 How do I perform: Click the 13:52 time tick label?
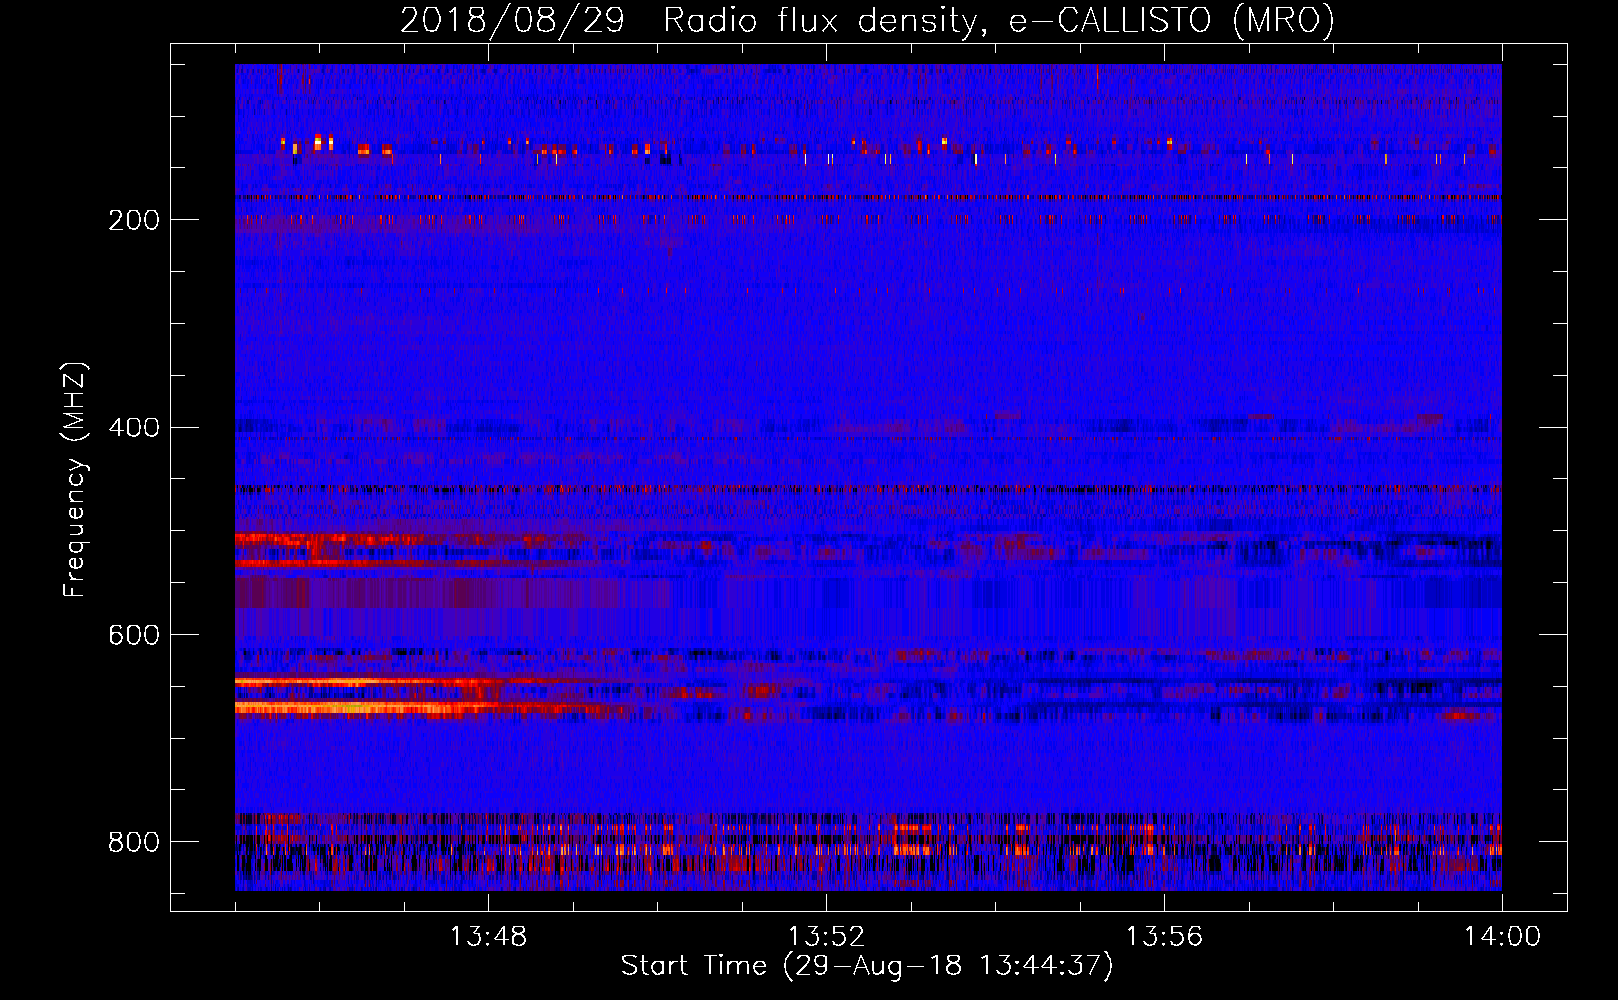[826, 937]
